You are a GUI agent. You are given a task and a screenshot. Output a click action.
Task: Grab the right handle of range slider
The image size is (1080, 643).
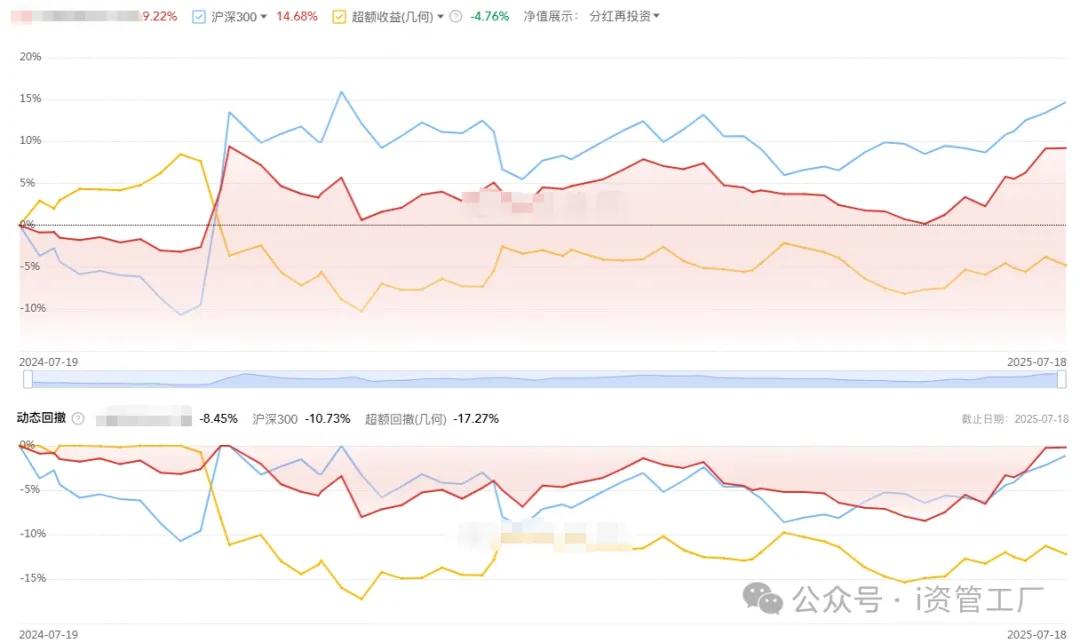pos(1061,379)
